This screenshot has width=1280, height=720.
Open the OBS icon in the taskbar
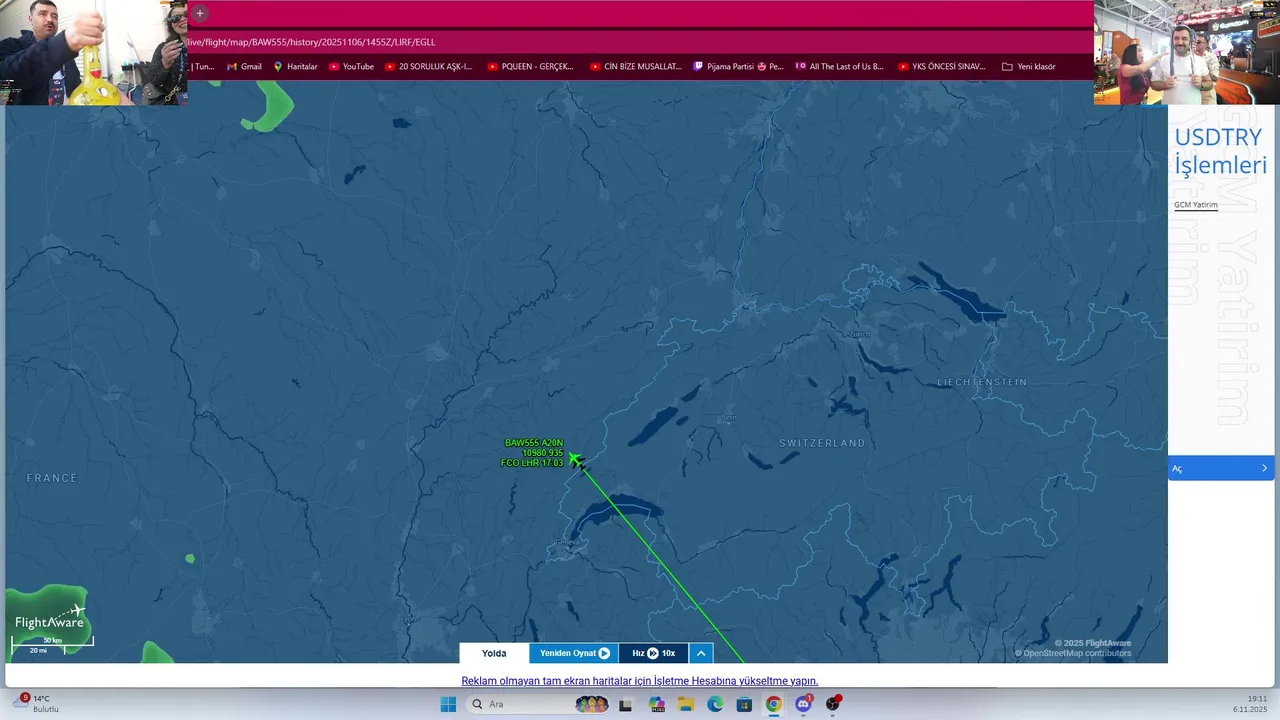(833, 704)
